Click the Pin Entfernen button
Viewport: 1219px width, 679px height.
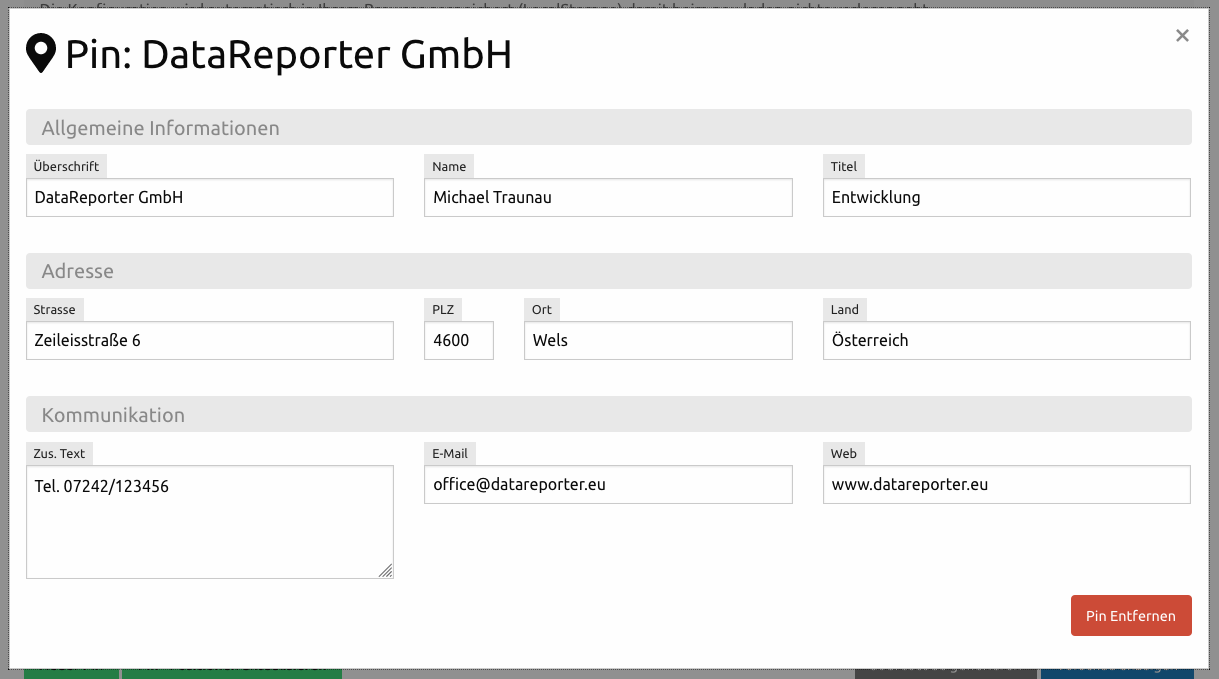click(x=1130, y=616)
